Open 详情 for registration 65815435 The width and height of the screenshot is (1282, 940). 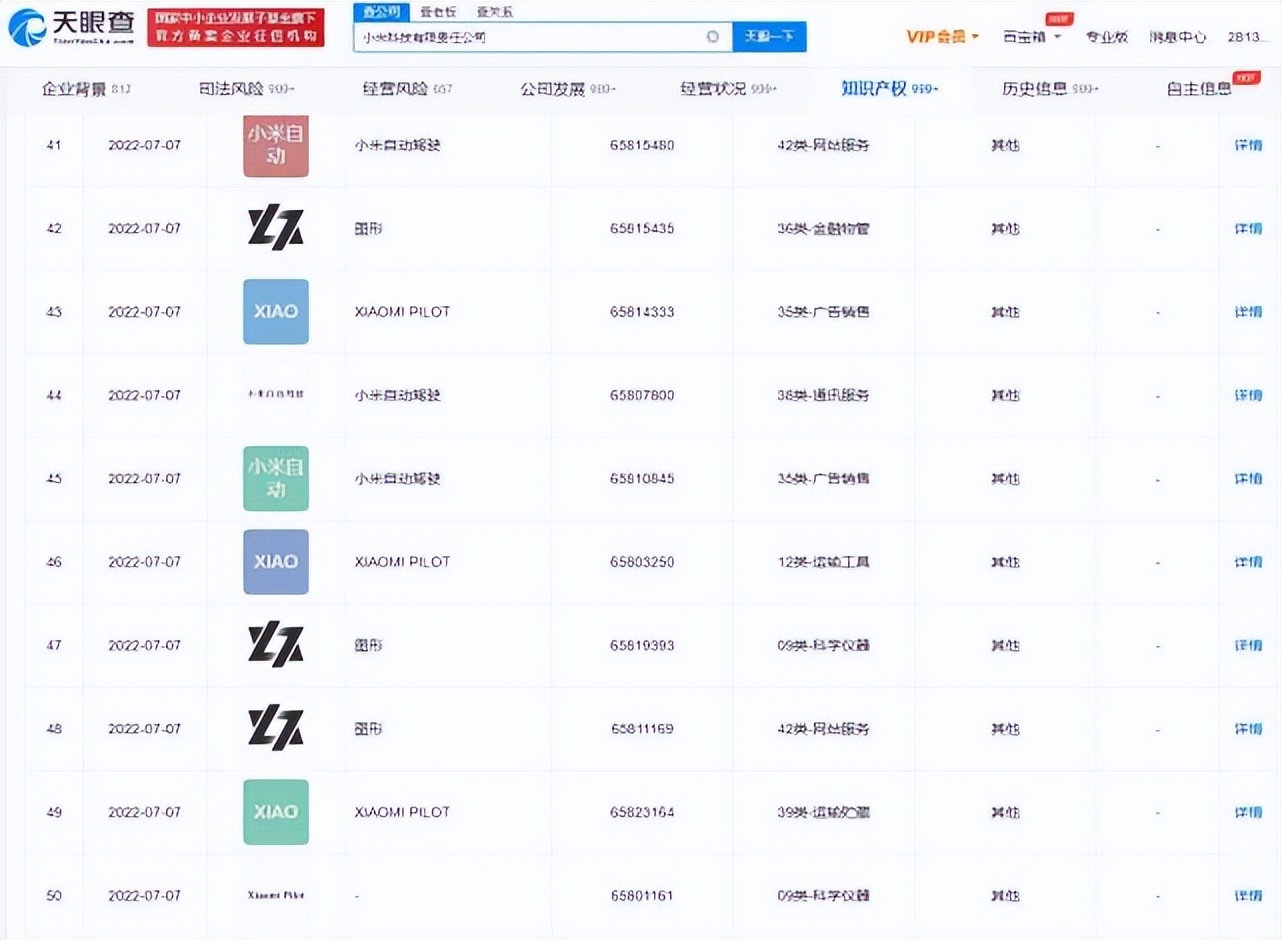(1248, 228)
